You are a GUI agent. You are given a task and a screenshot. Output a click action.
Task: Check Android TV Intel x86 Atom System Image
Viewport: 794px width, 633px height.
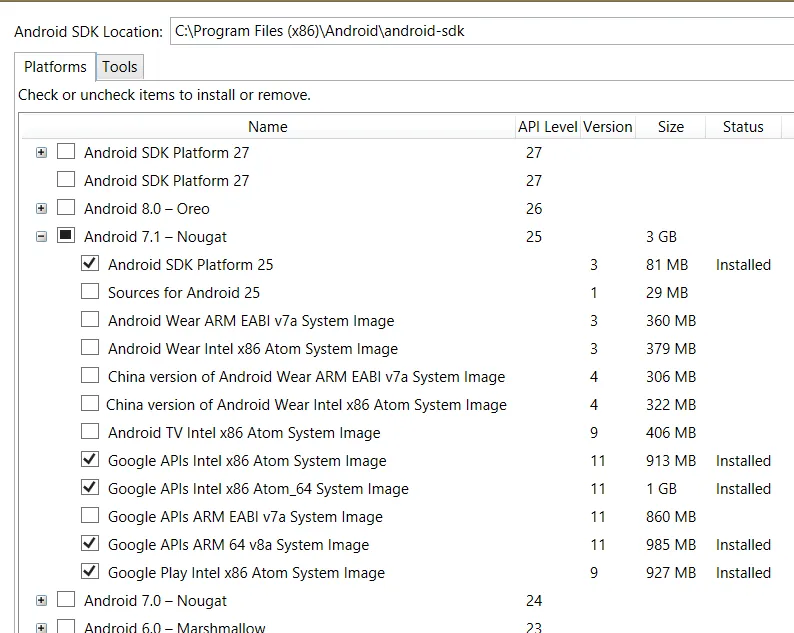(x=90, y=433)
